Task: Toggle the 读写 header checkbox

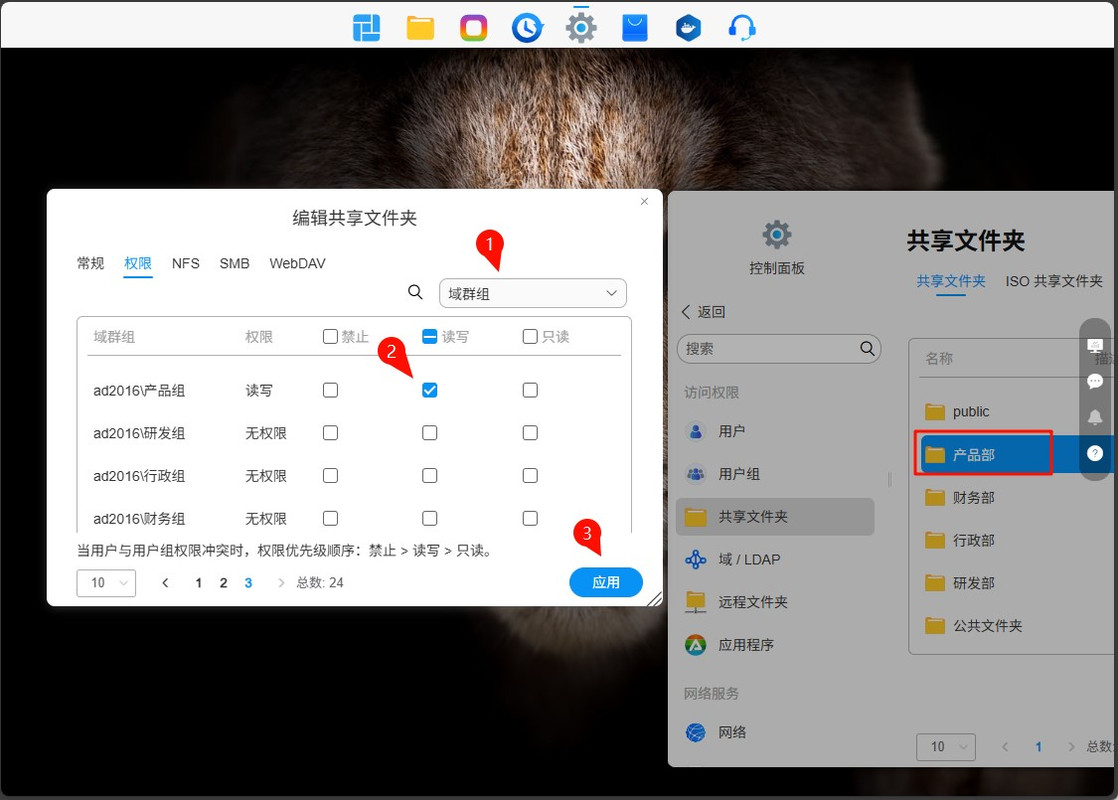Action: [429, 337]
